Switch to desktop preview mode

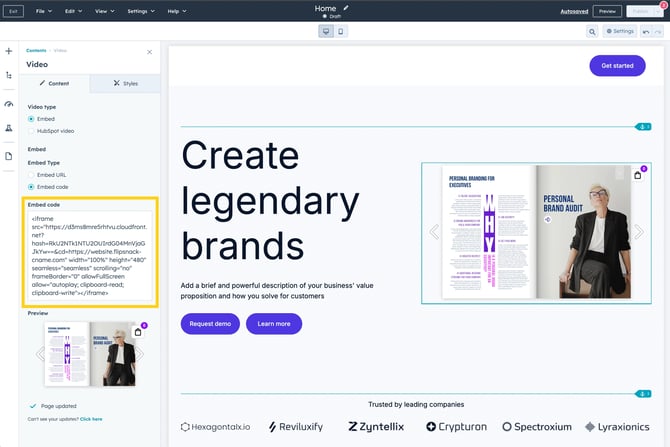point(326,31)
